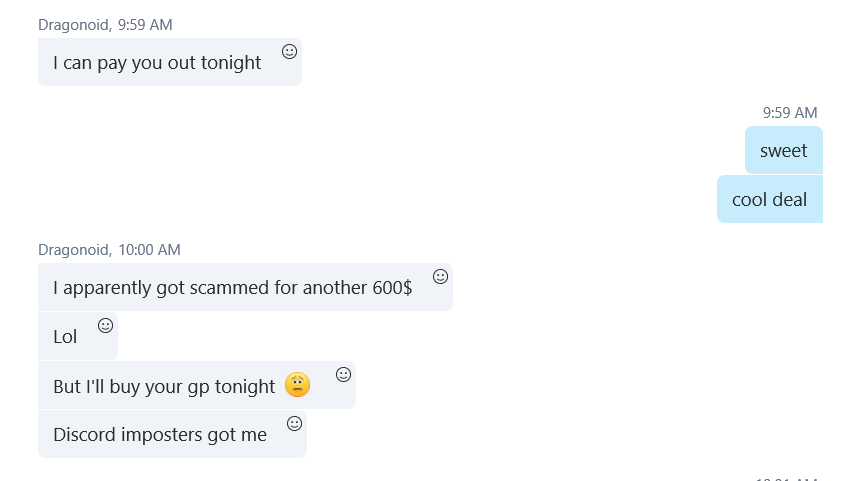Select the "But I'll buy your gp tonight" text

tap(164, 386)
